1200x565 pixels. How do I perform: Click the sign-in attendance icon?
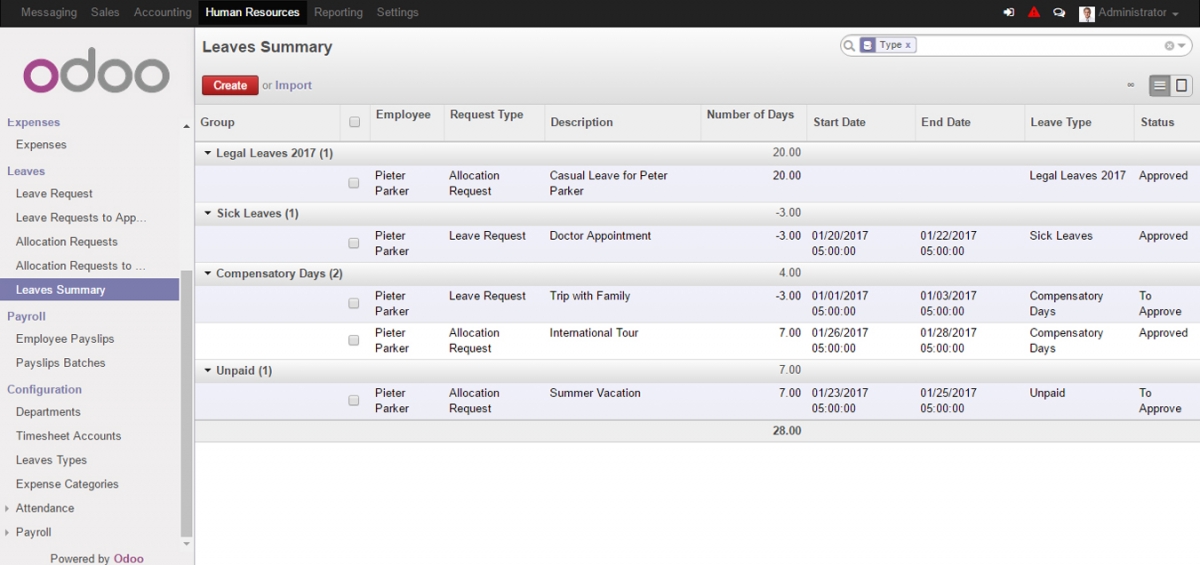click(1008, 13)
